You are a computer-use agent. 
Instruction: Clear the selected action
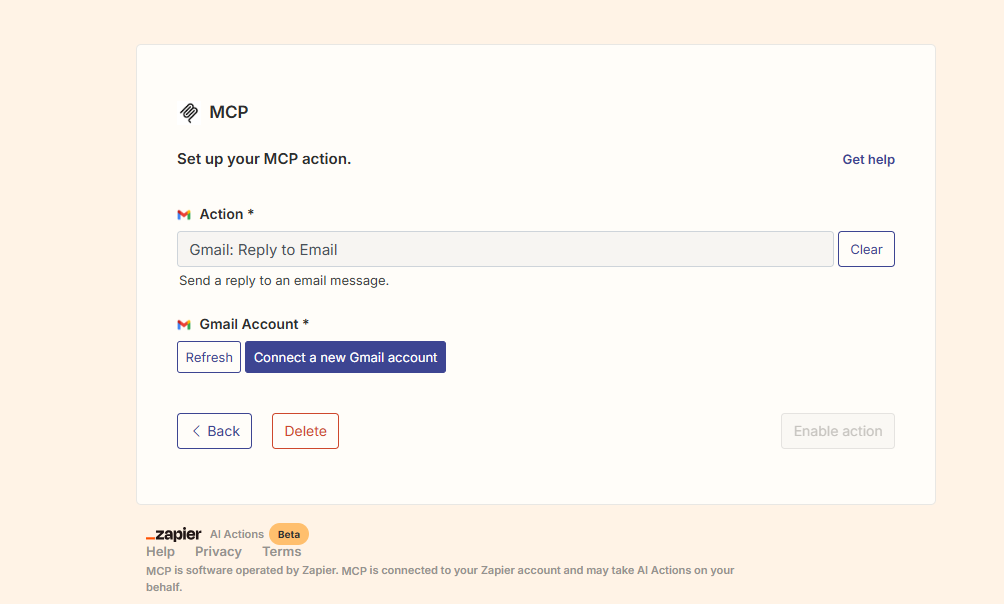coord(866,249)
